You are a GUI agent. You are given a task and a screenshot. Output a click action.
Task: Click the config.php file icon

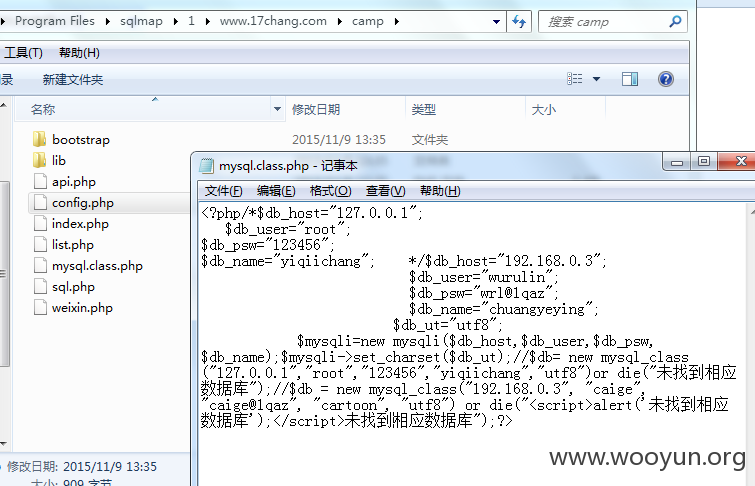pos(40,203)
